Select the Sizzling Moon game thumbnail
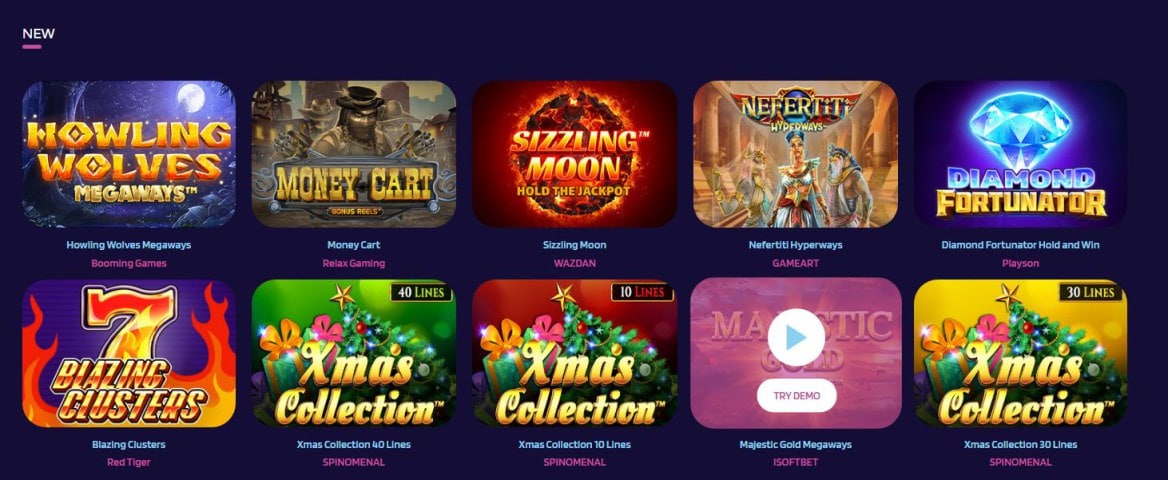Viewport: 1168px width, 480px height. [574, 154]
